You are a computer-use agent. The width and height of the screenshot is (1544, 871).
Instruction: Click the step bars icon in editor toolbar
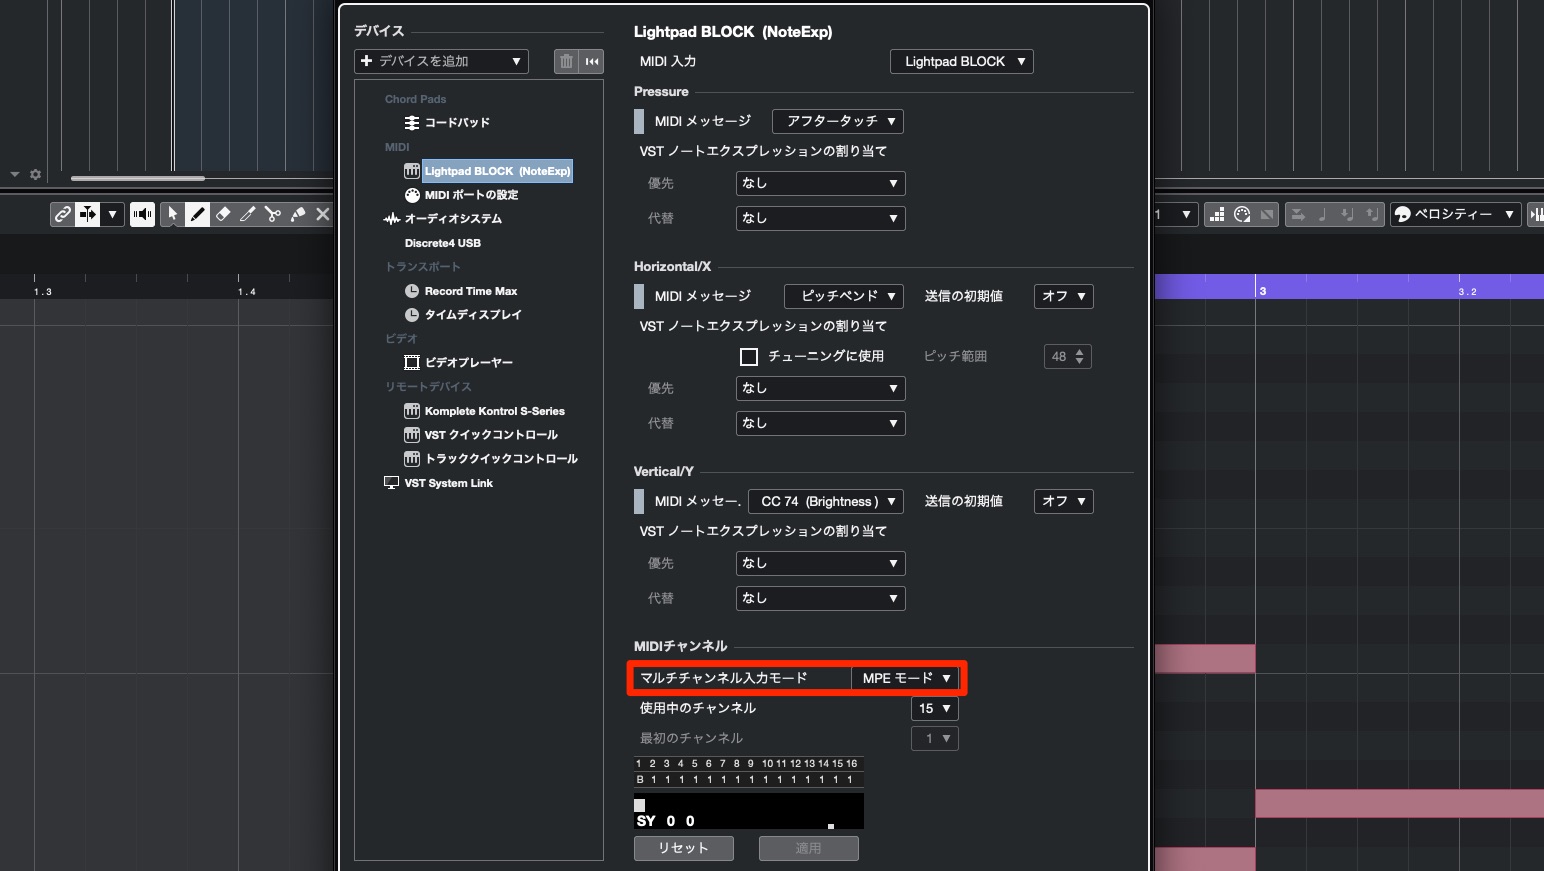click(x=1217, y=214)
